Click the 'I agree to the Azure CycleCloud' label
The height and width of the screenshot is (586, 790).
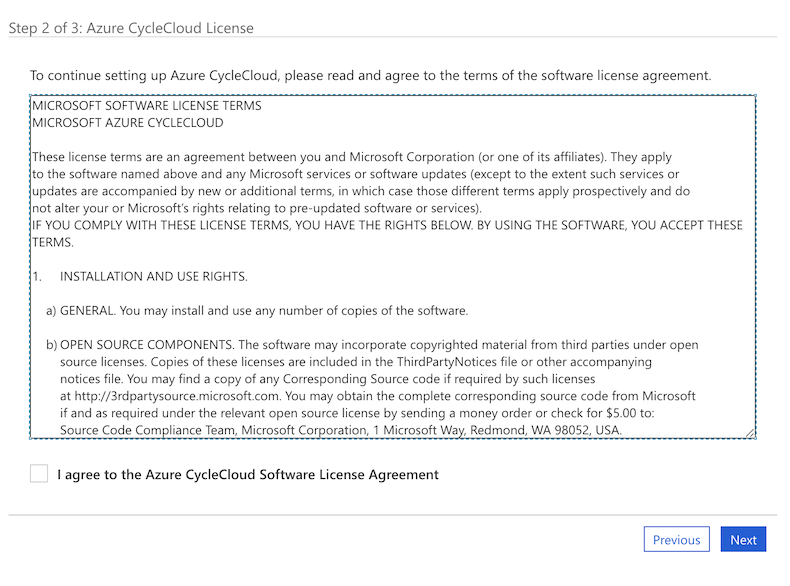pos(248,474)
